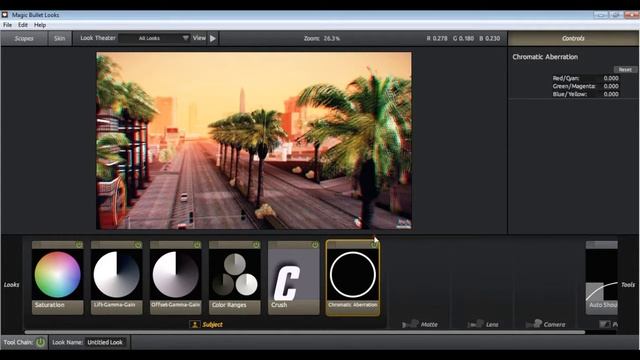This screenshot has height=360, width=640.
Task: Select the Saturation tool card
Action: click(58, 278)
